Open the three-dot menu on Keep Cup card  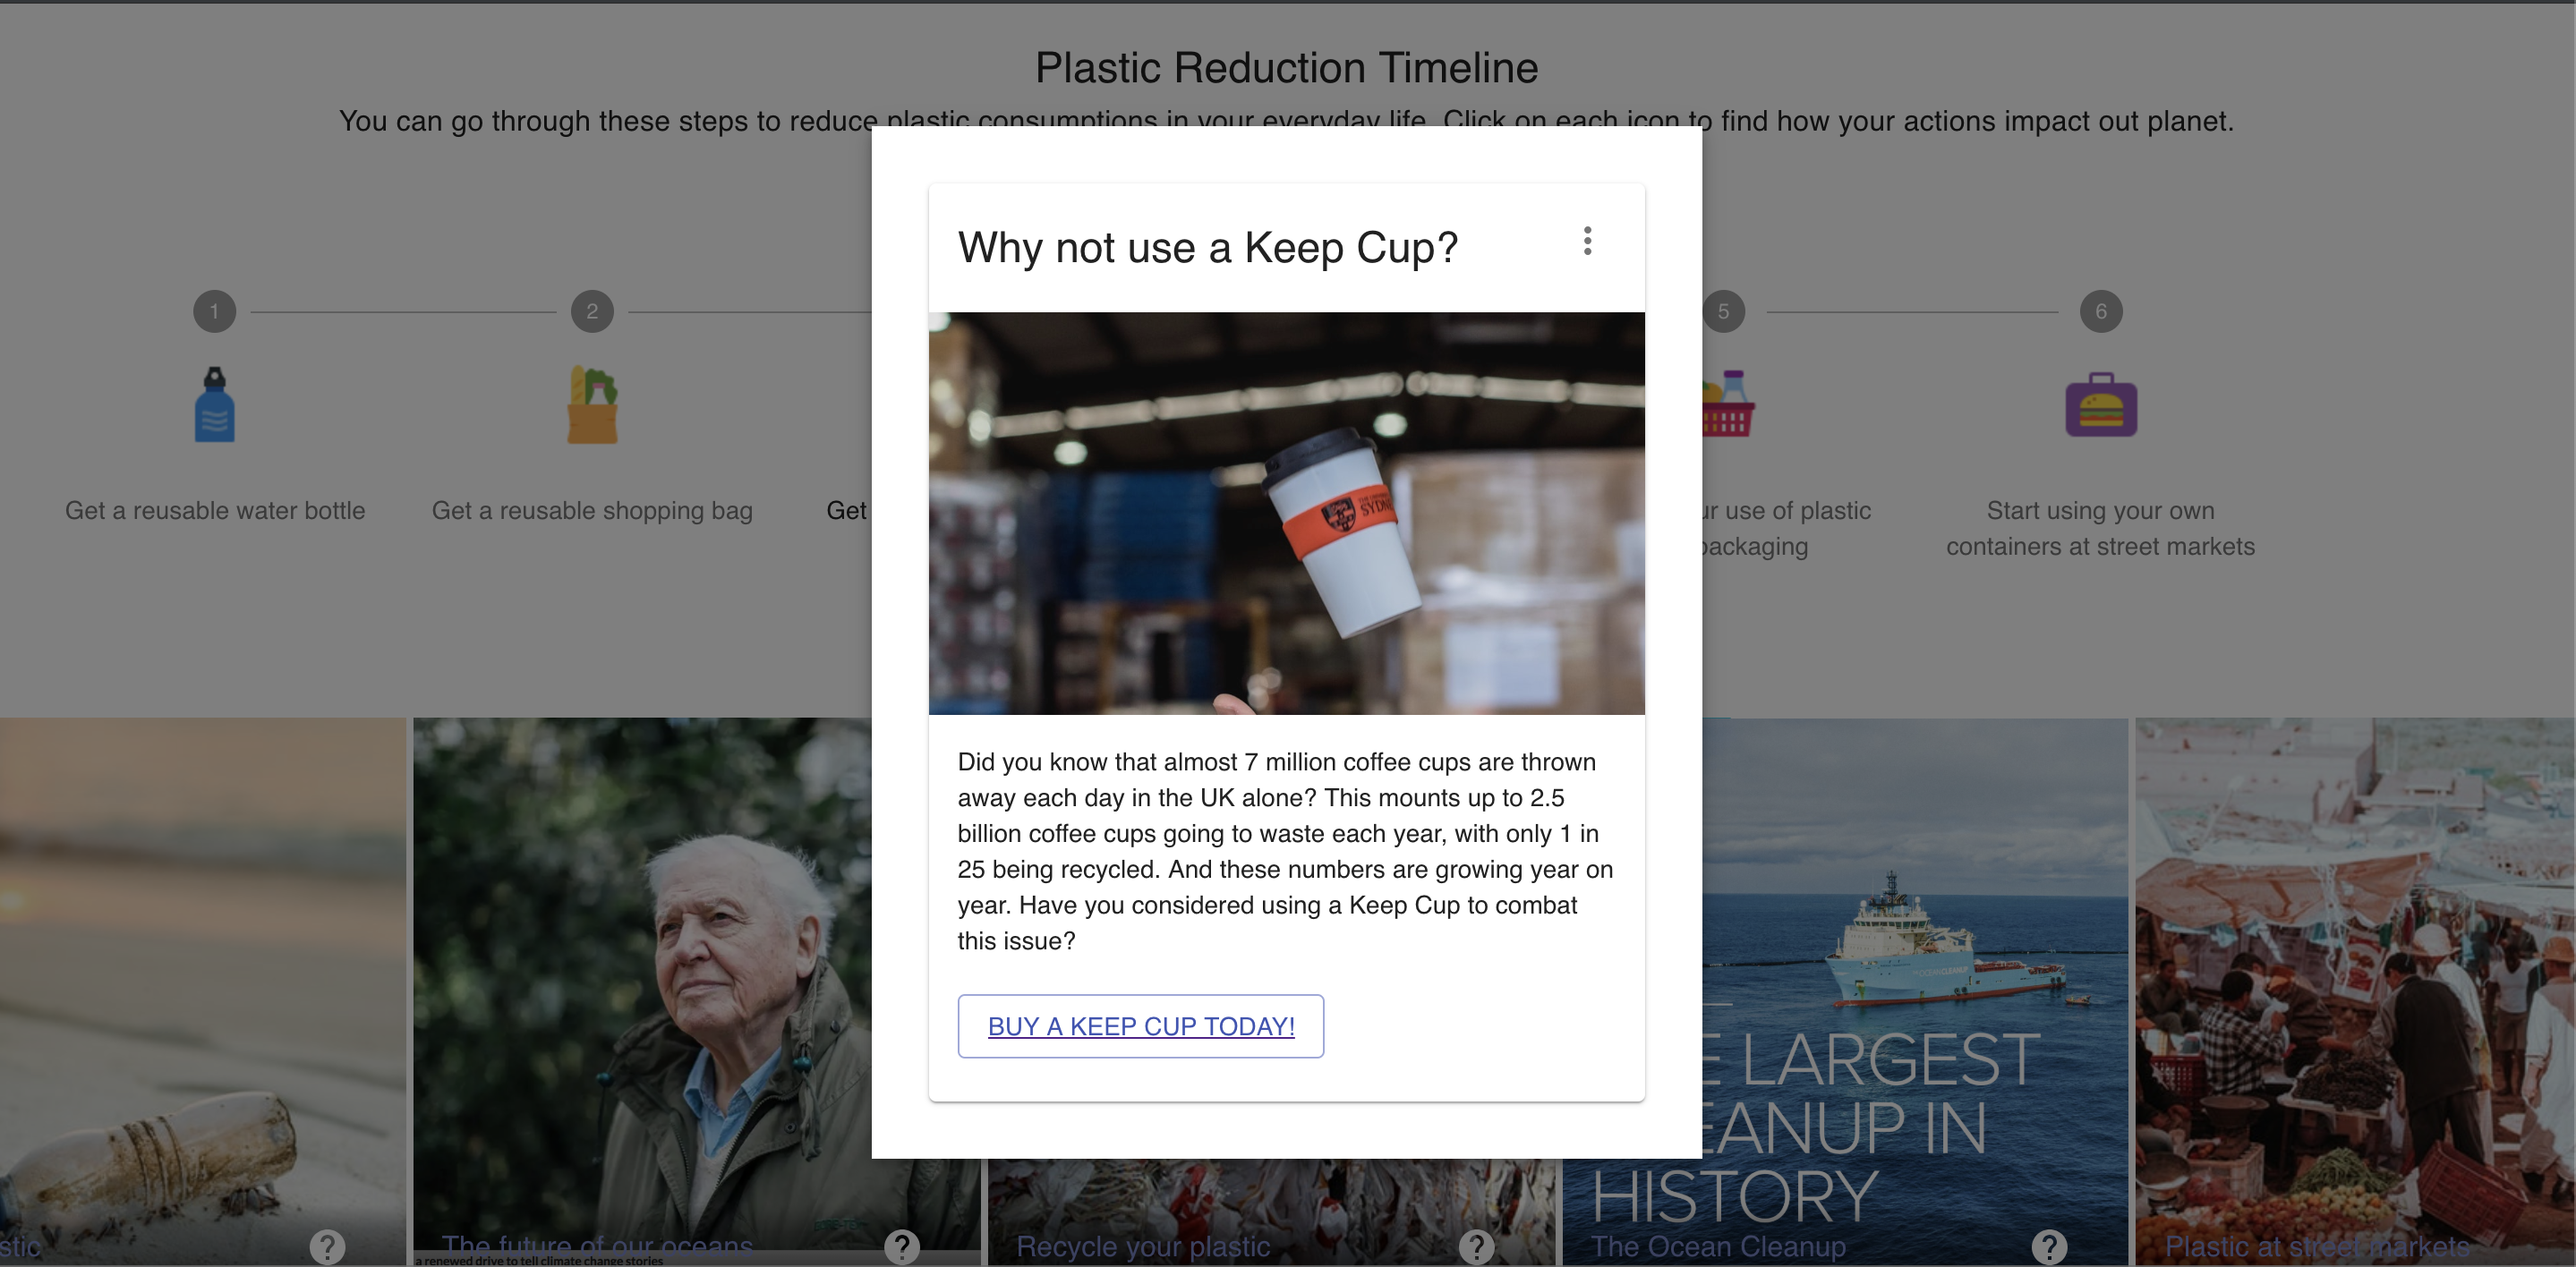click(1587, 241)
